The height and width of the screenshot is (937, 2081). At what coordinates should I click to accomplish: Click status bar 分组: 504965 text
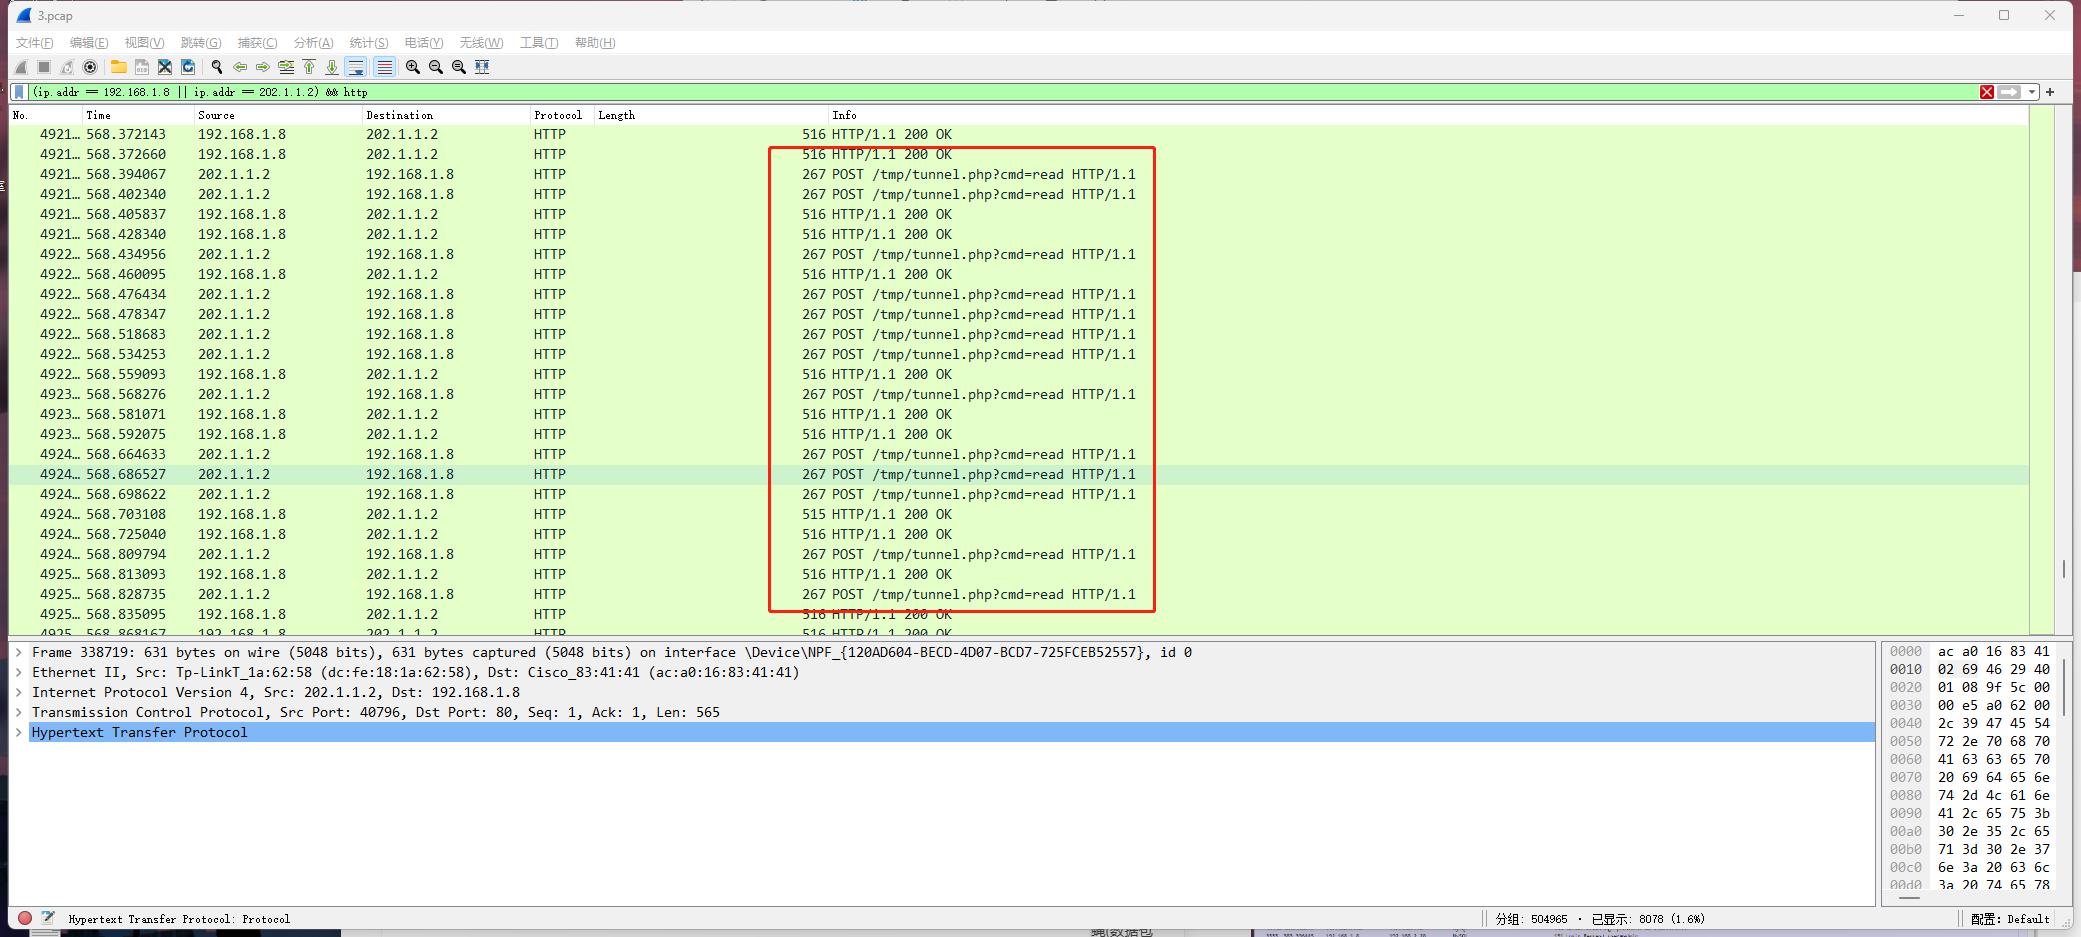tap(1531, 919)
